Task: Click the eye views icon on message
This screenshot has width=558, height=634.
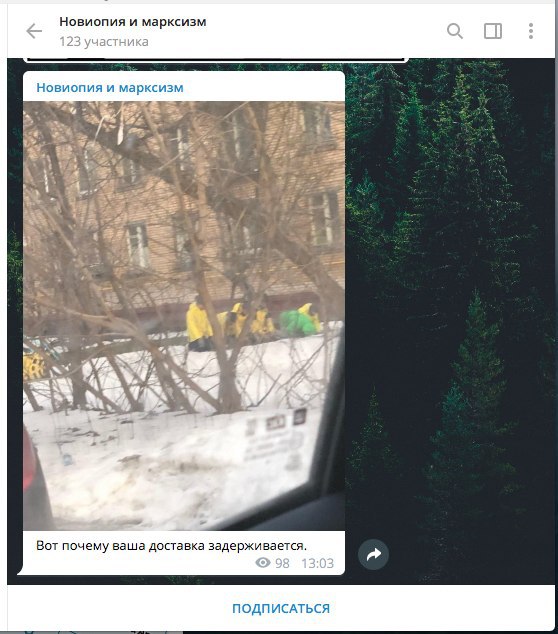Action: (263, 562)
